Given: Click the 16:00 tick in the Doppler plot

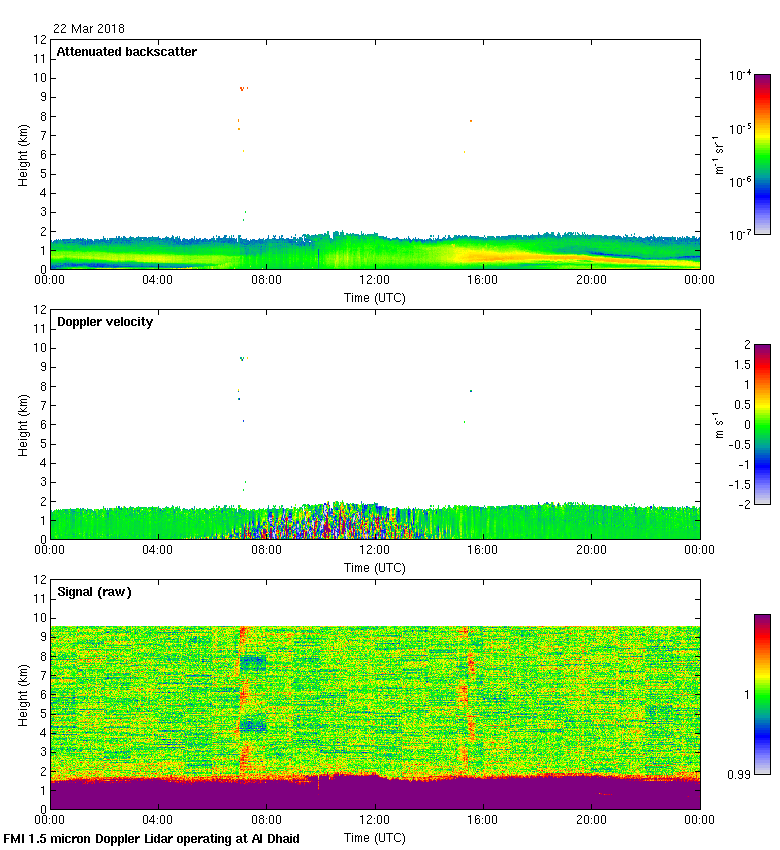Looking at the screenshot, I should pos(483,551).
